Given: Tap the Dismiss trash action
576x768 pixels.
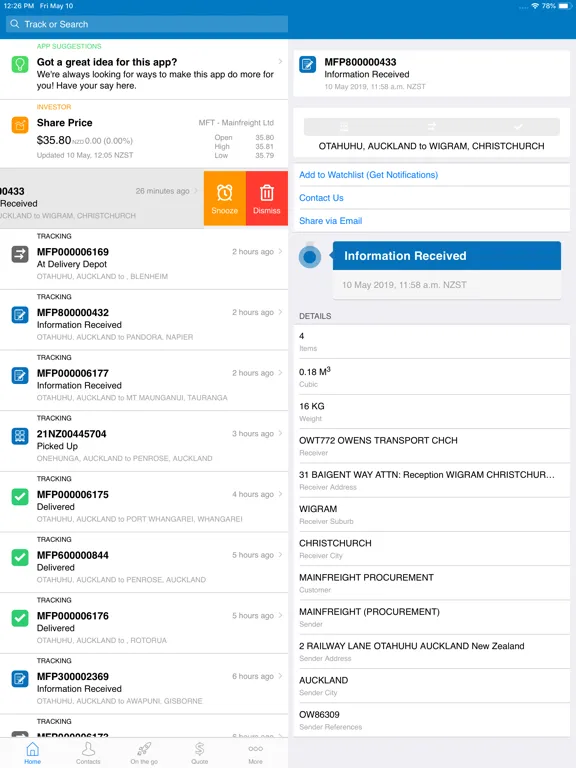Looking at the screenshot, I should [x=267, y=198].
